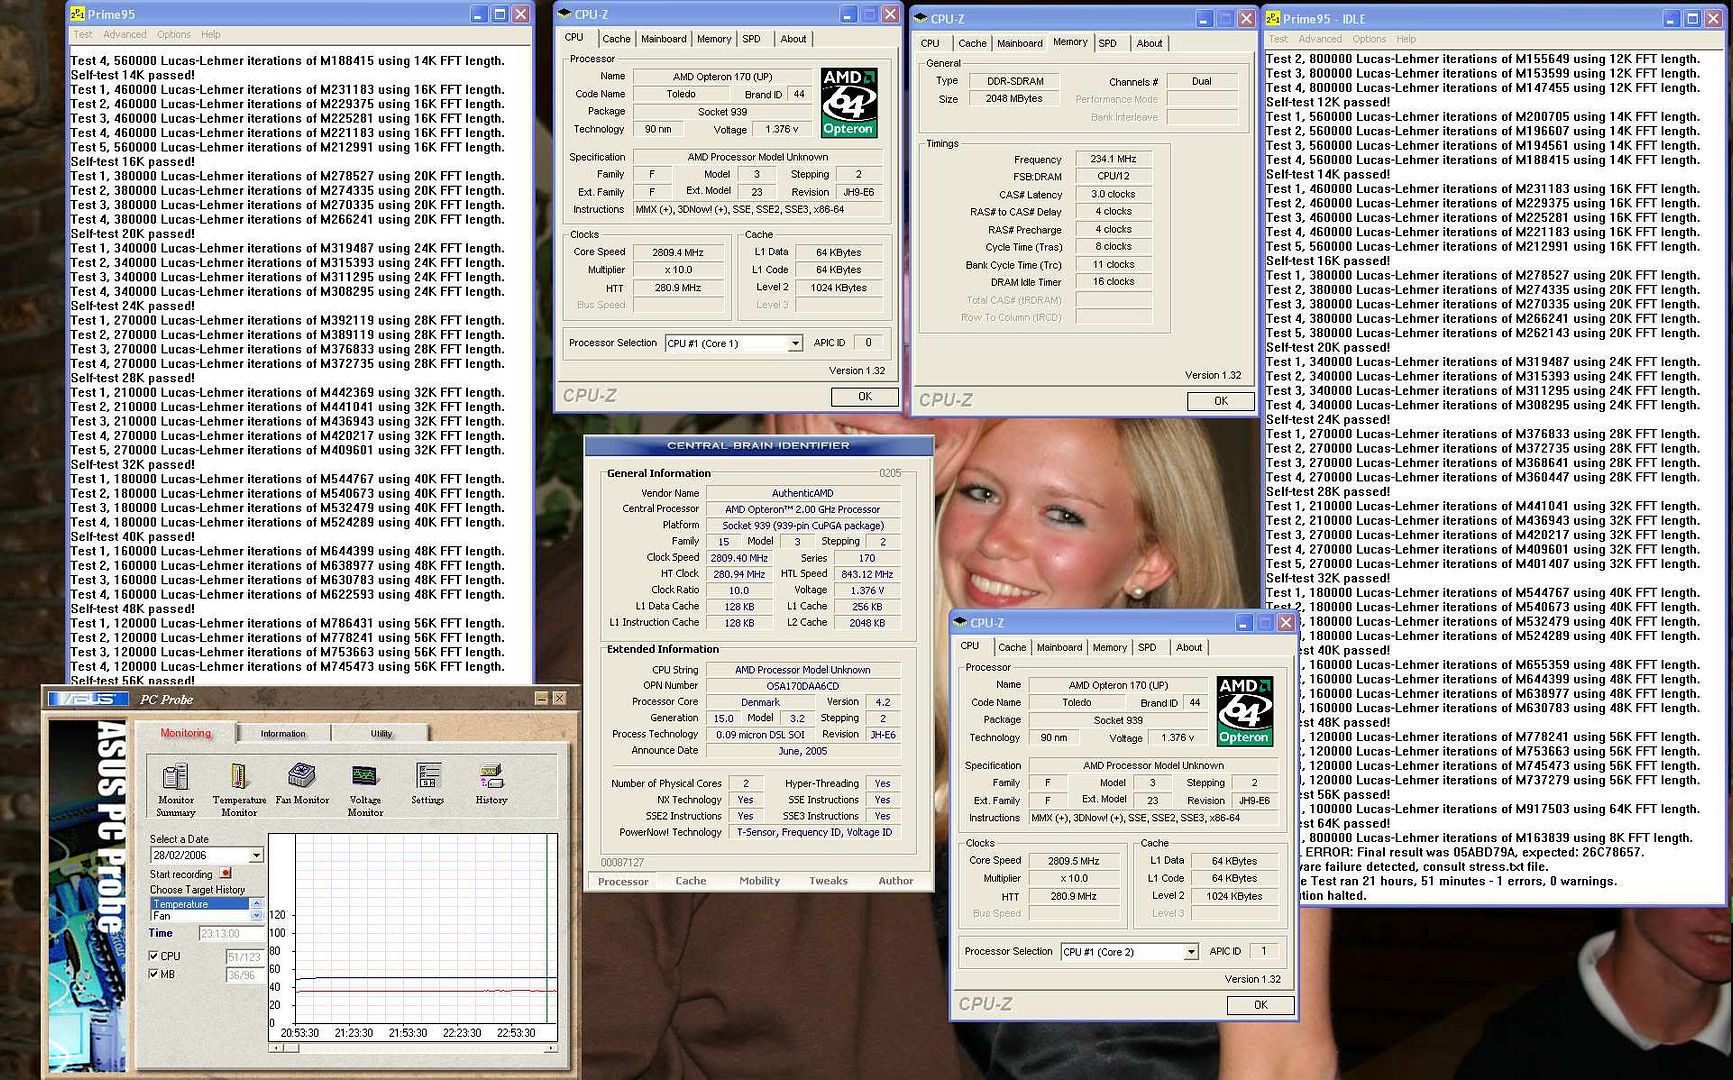
Task: Open Processor Selection dropdown showing Core 1
Action: [x=795, y=343]
